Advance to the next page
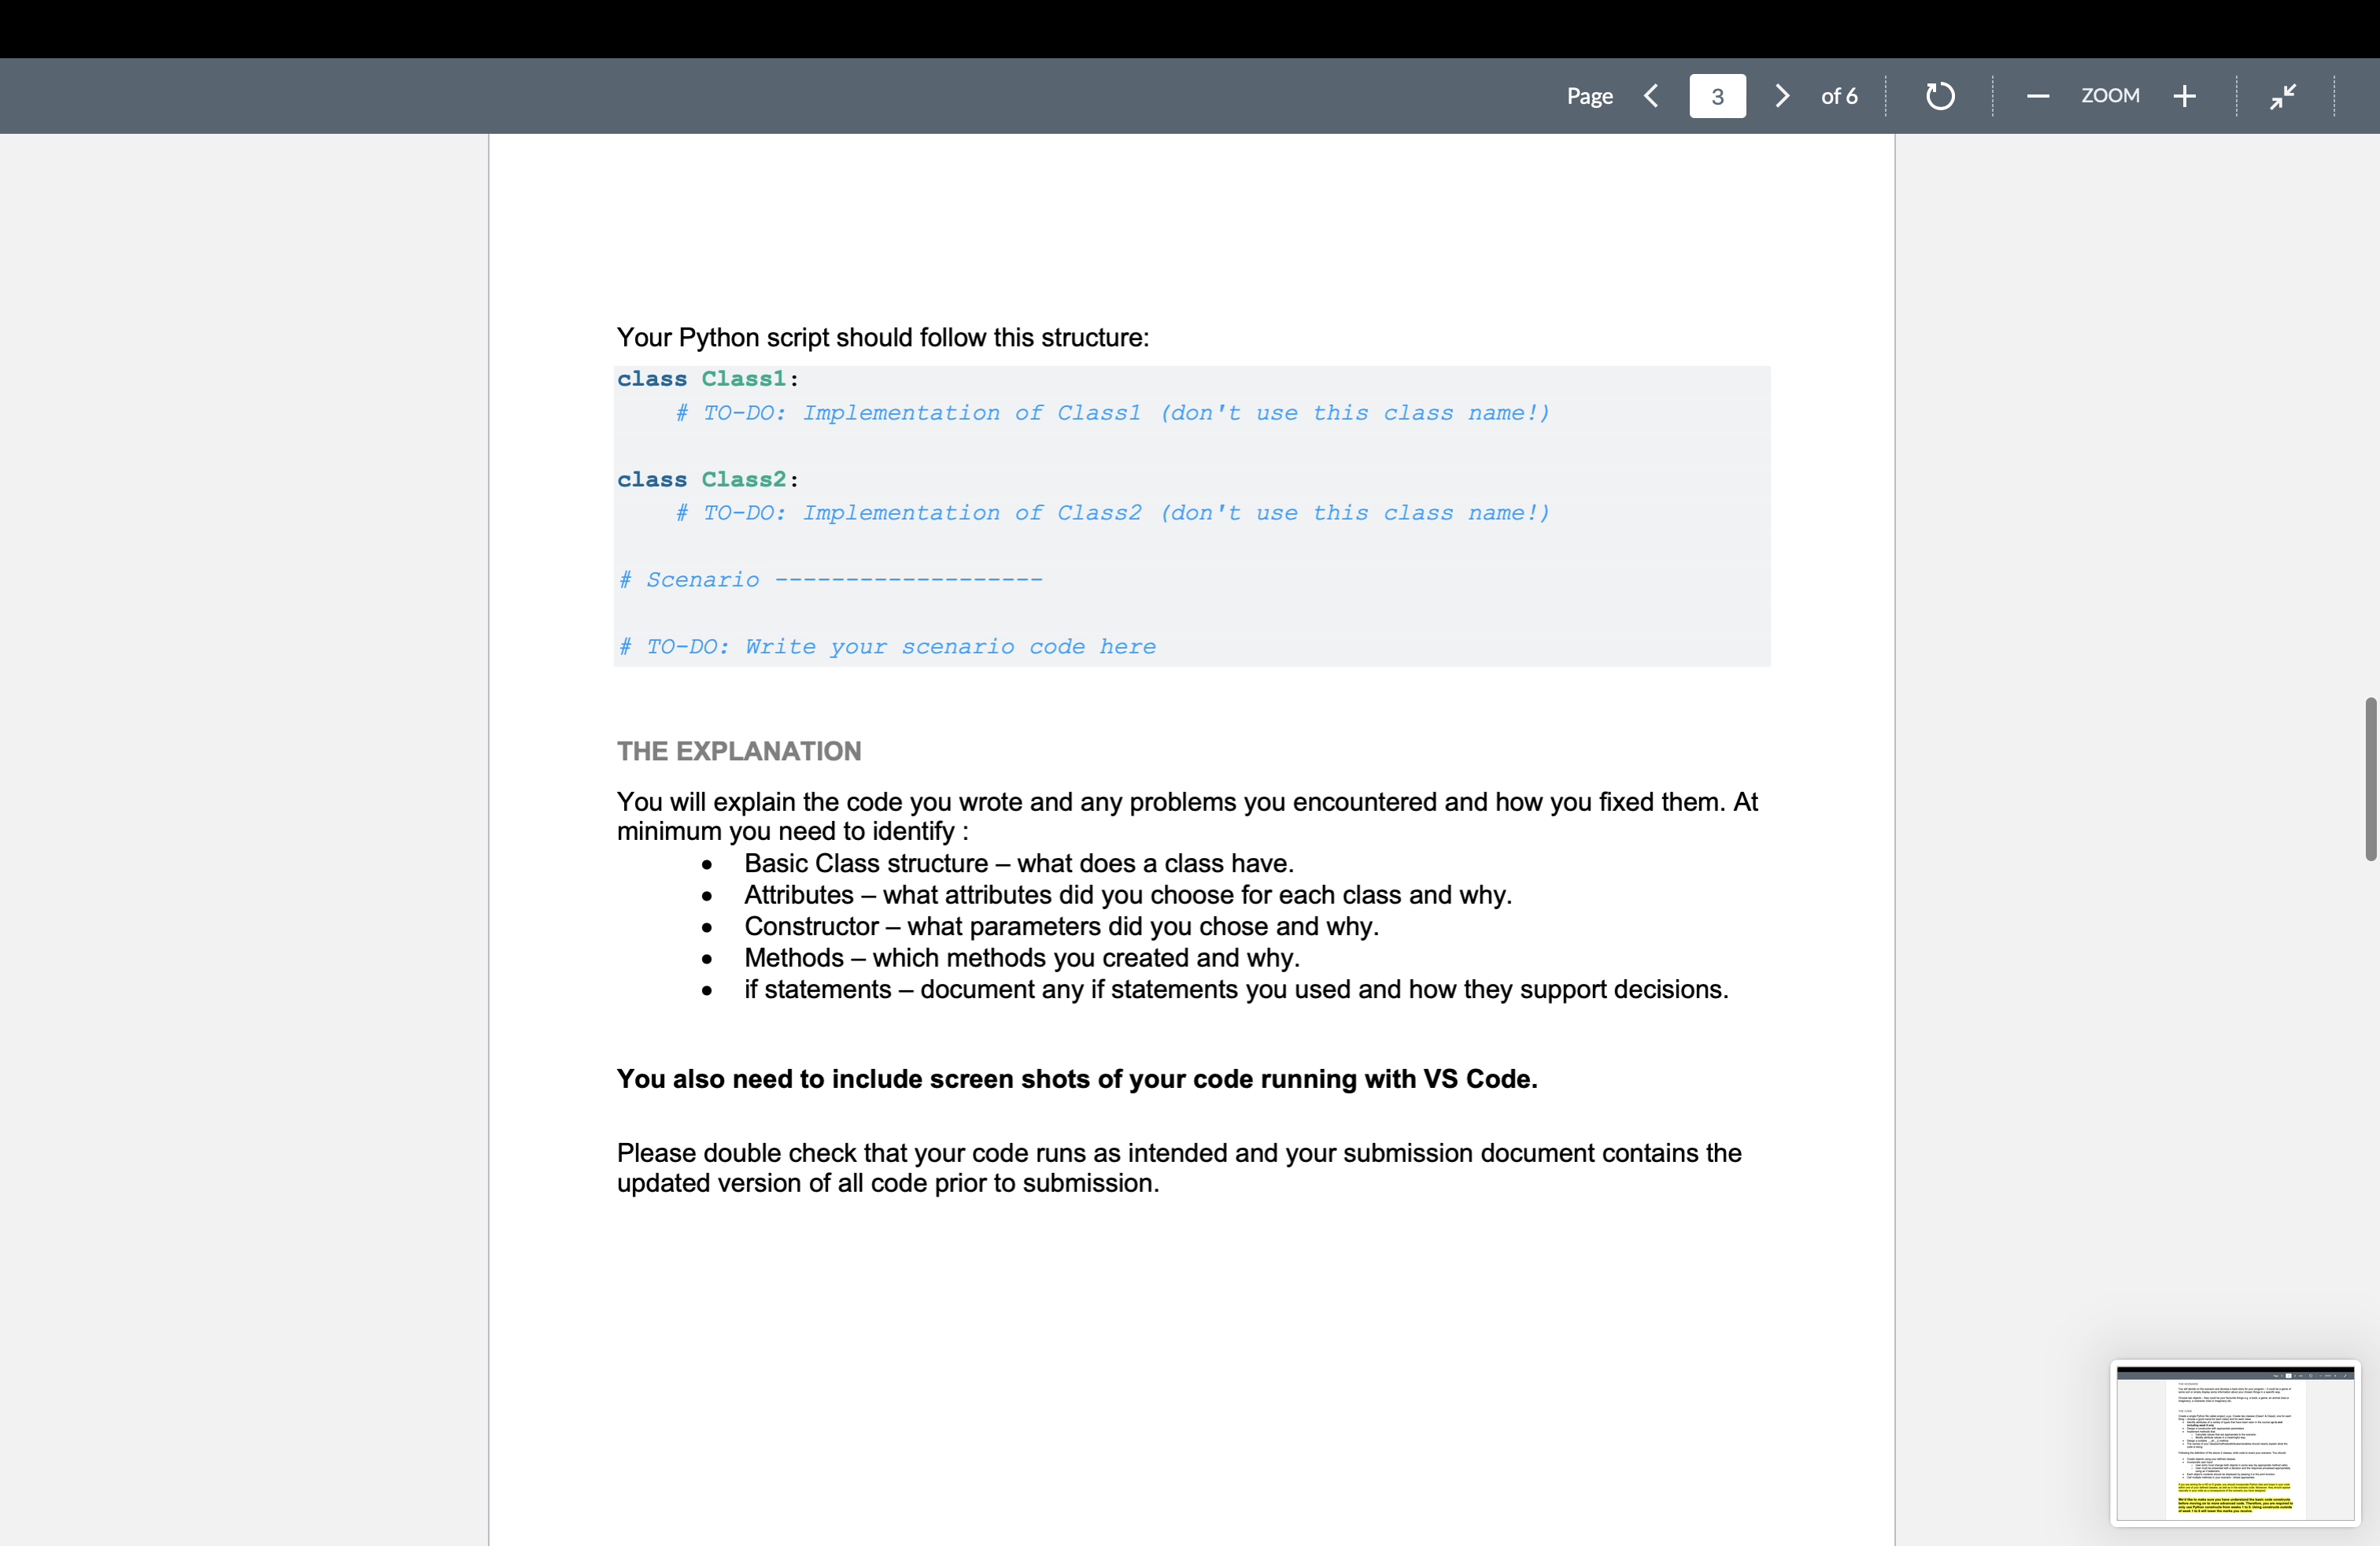The image size is (2380, 1546). click(1782, 96)
